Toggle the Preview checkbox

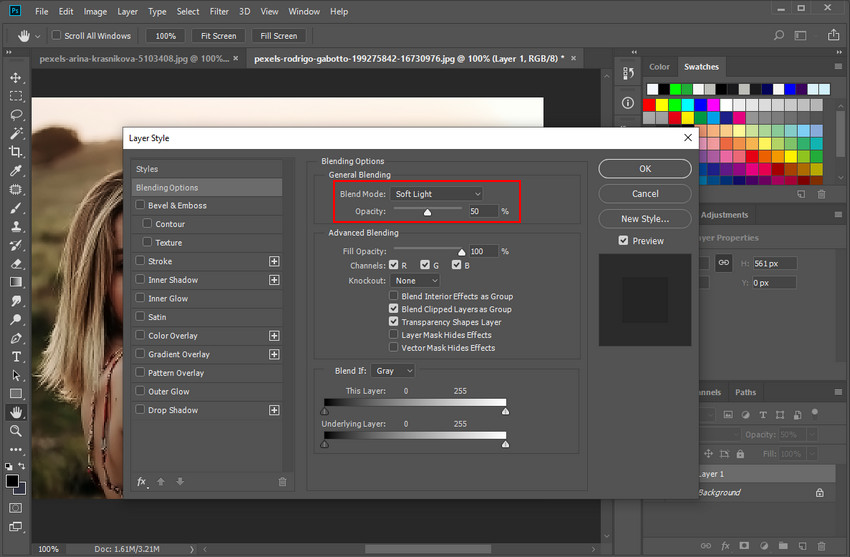coord(624,241)
